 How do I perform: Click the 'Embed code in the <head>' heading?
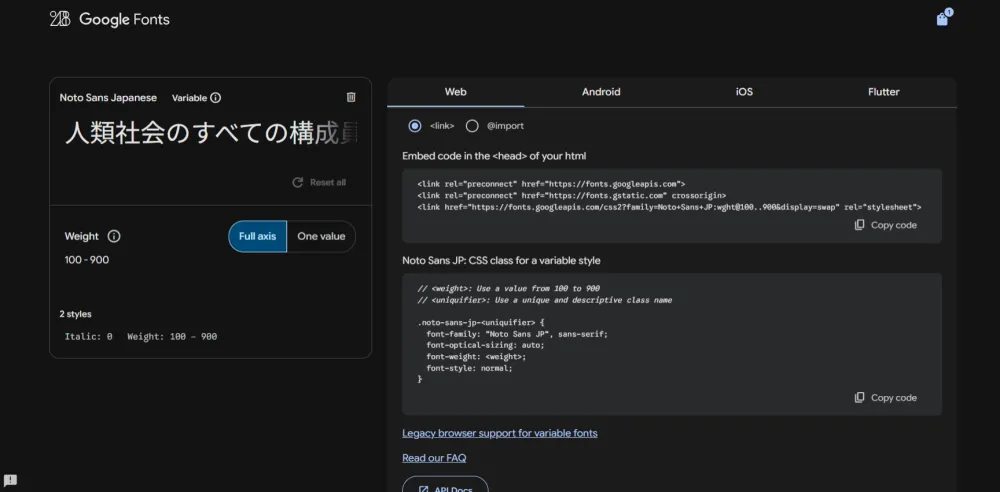click(494, 156)
